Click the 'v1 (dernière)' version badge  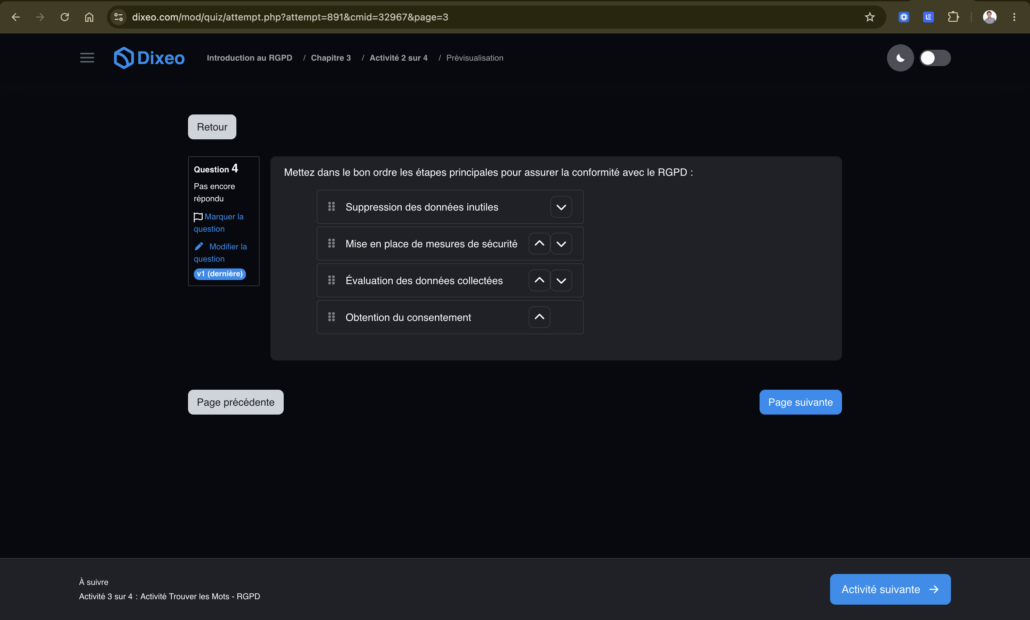click(219, 274)
